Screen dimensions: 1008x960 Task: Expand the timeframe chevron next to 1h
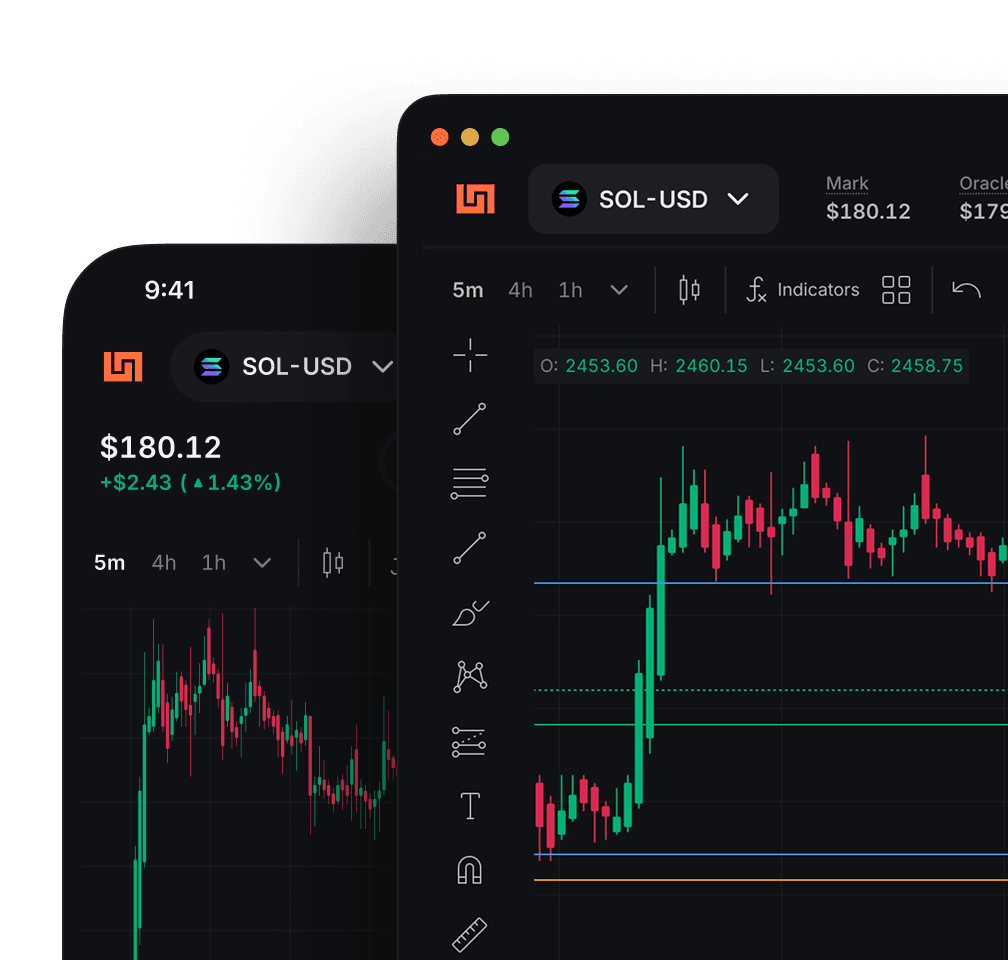[x=619, y=290]
